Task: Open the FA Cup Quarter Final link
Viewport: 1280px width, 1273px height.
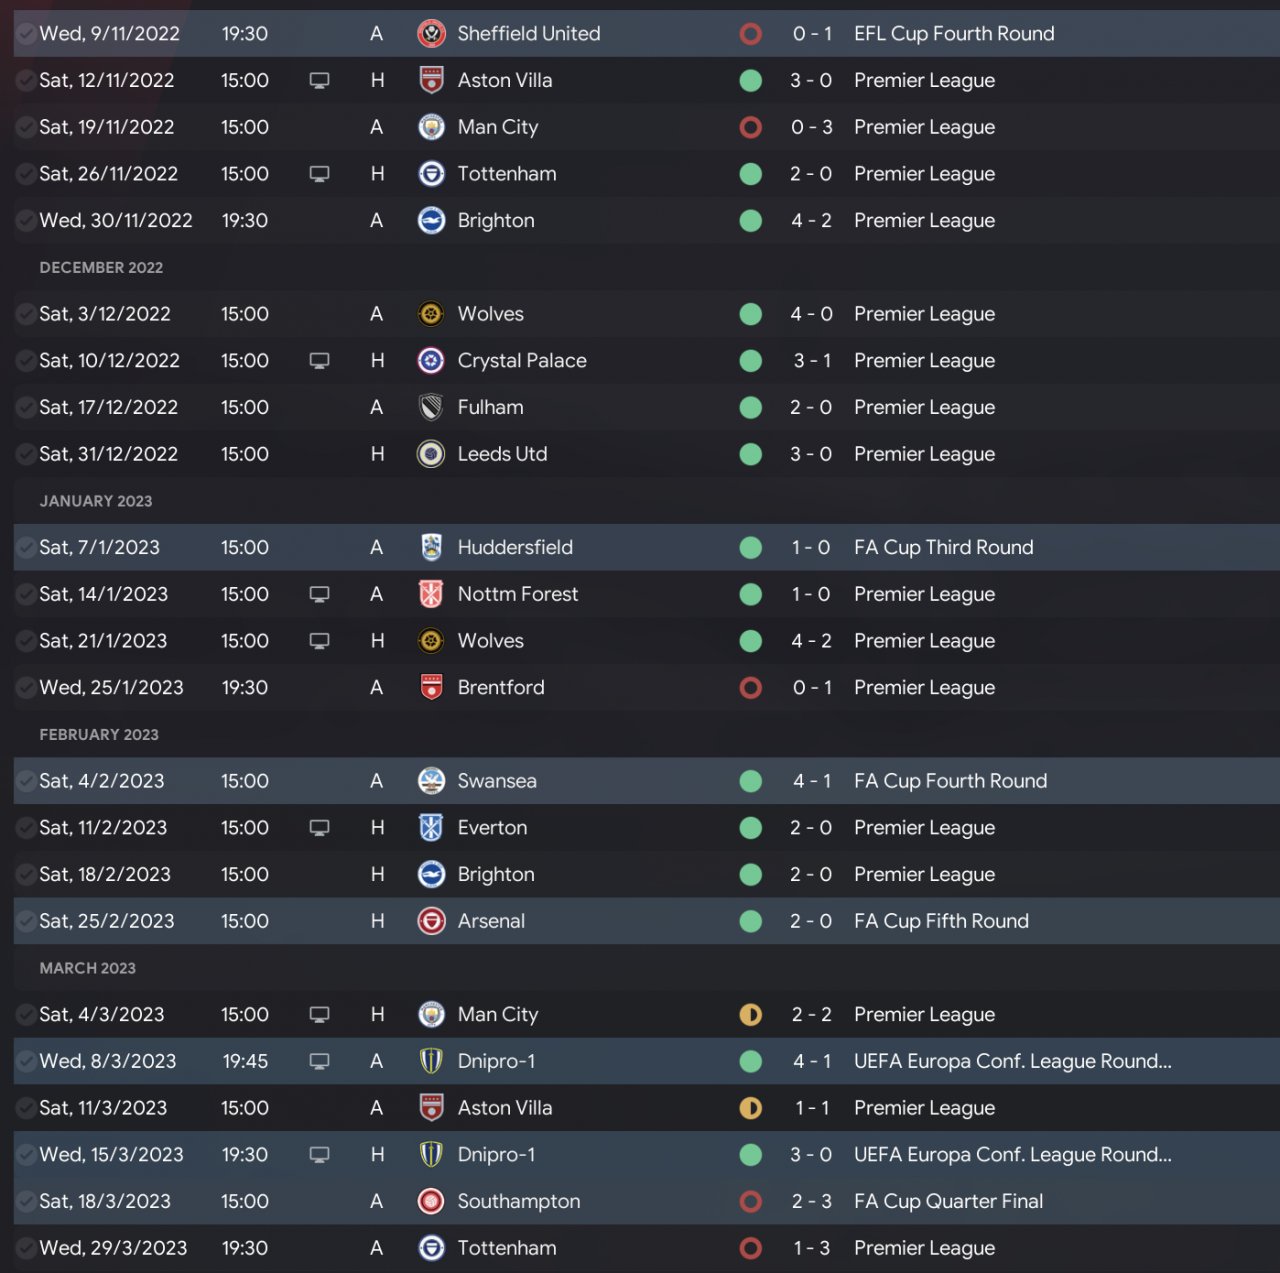Action: (948, 1202)
